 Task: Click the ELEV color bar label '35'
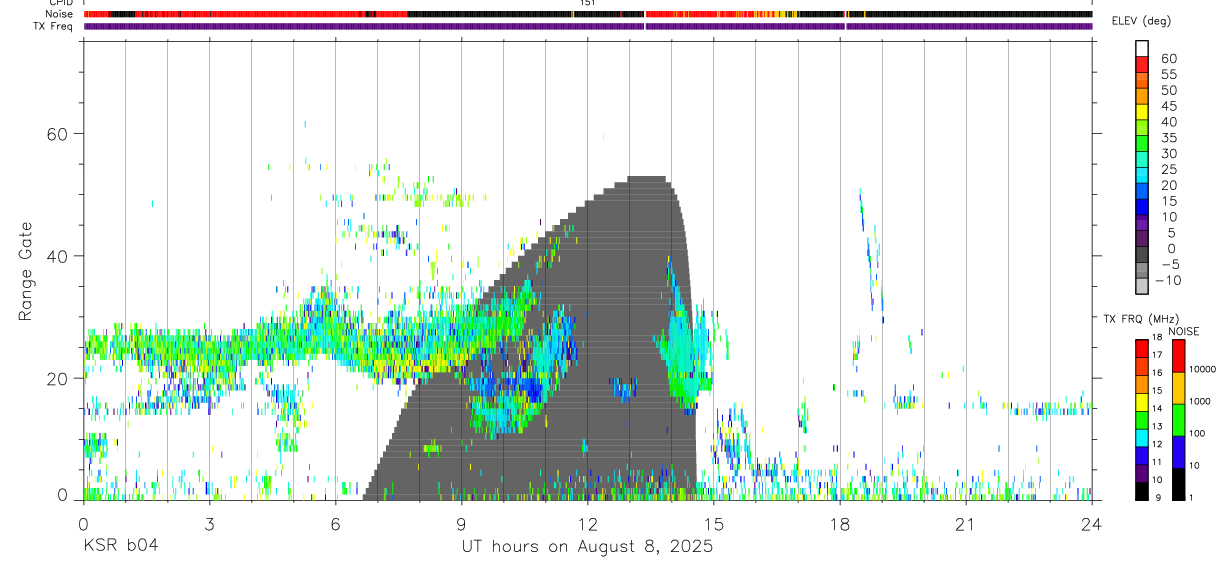pyautogui.click(x=1168, y=138)
